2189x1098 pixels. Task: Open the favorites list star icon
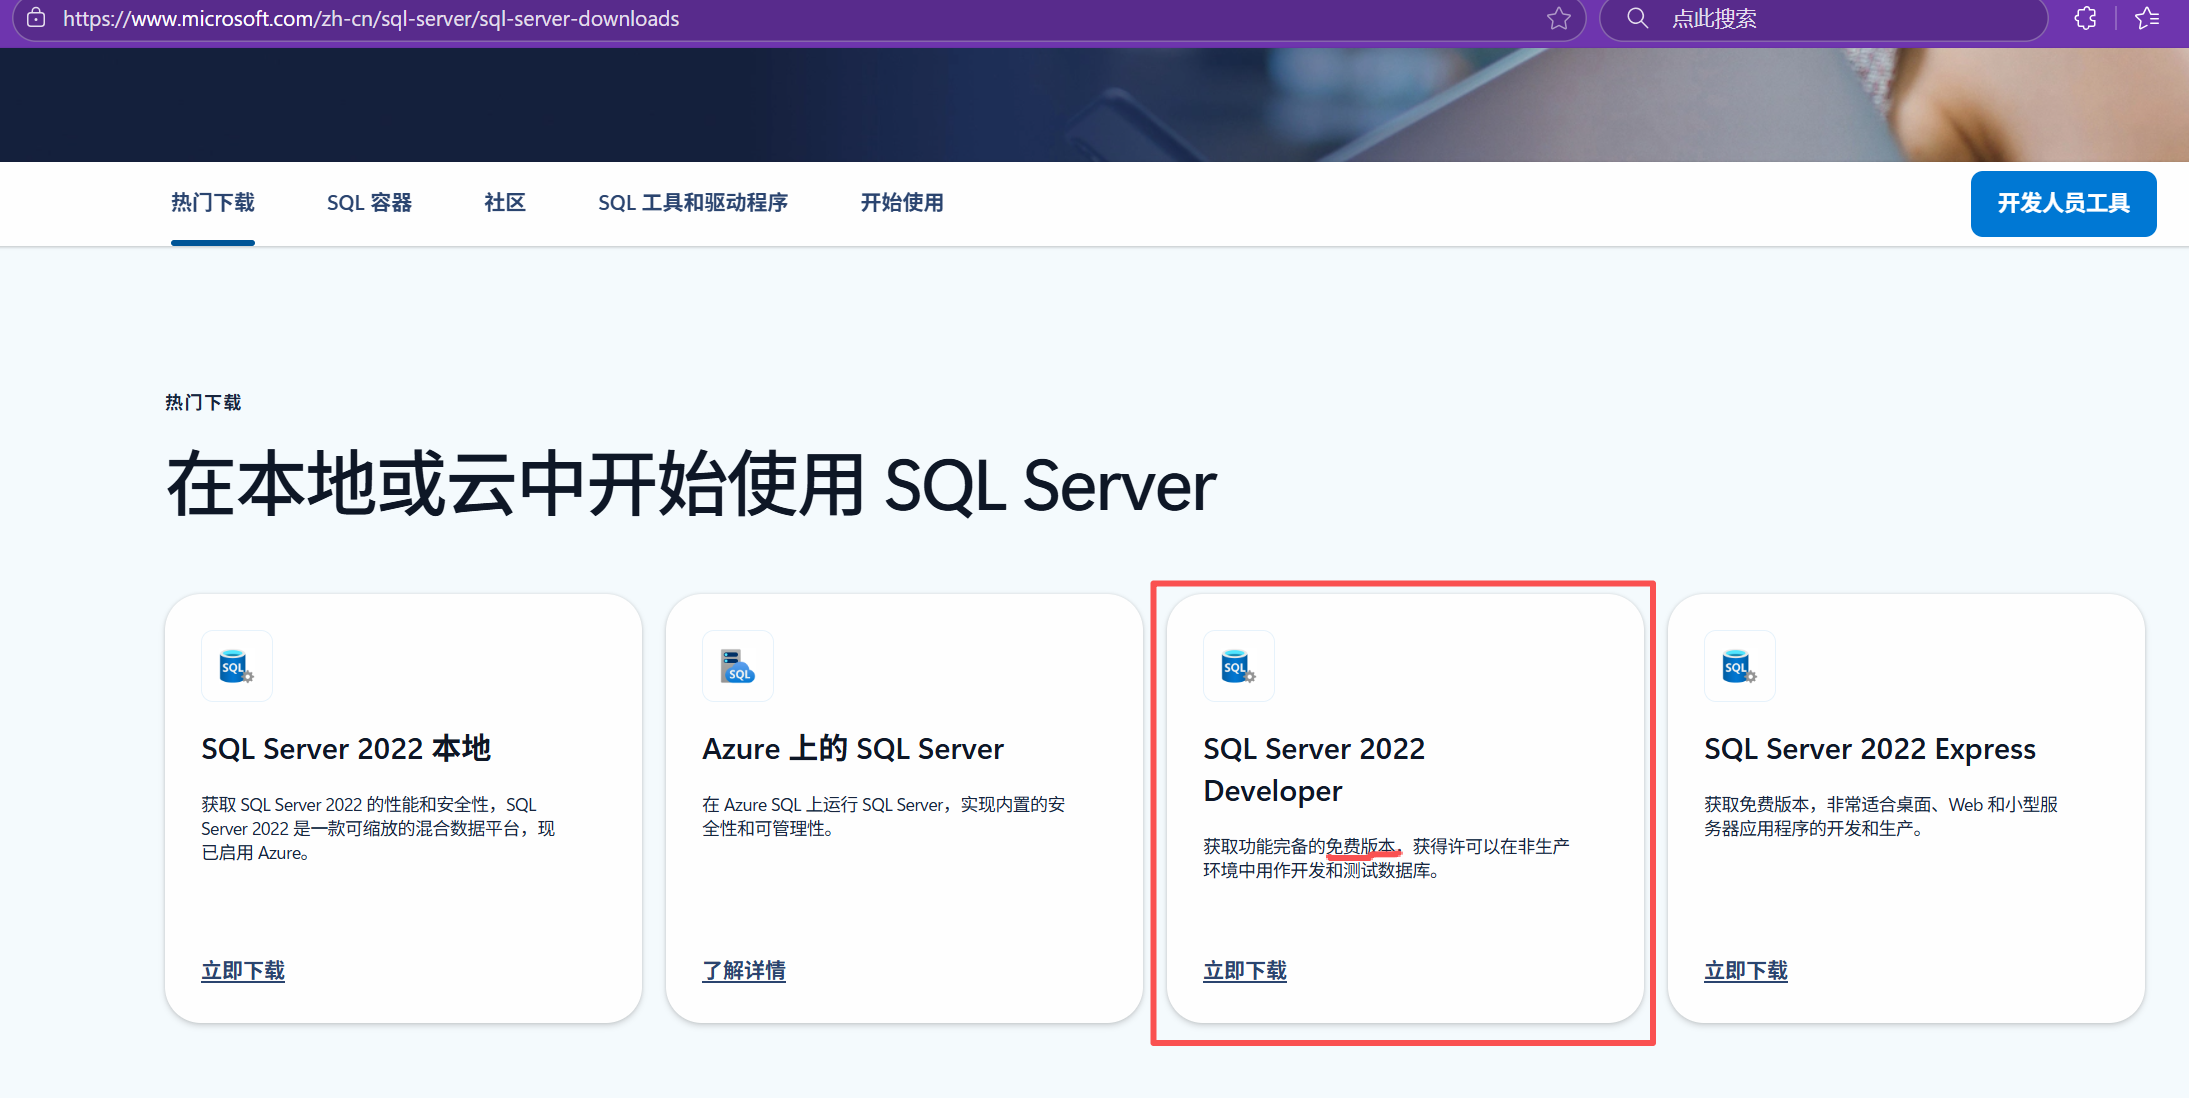2149,18
